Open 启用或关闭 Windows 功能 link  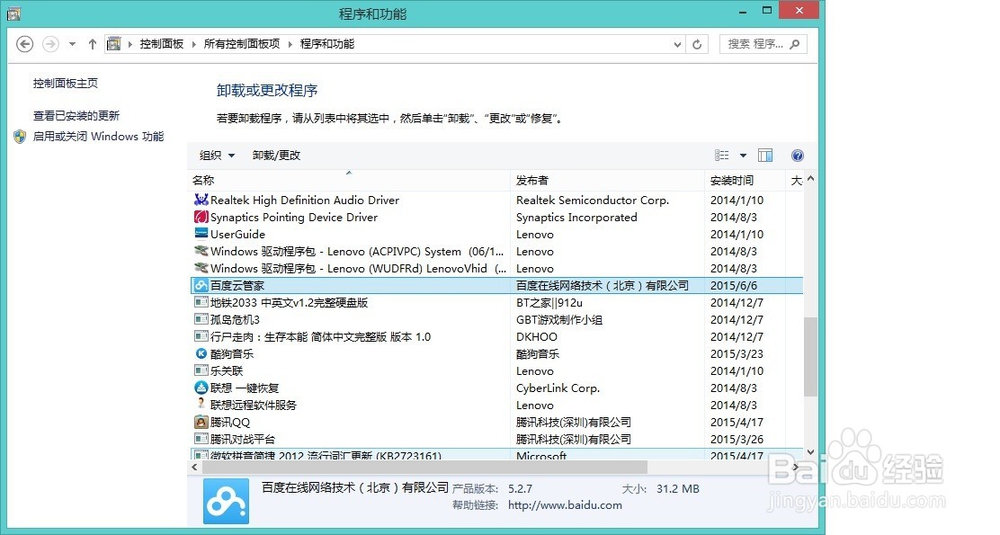pyautogui.click(x=98, y=136)
